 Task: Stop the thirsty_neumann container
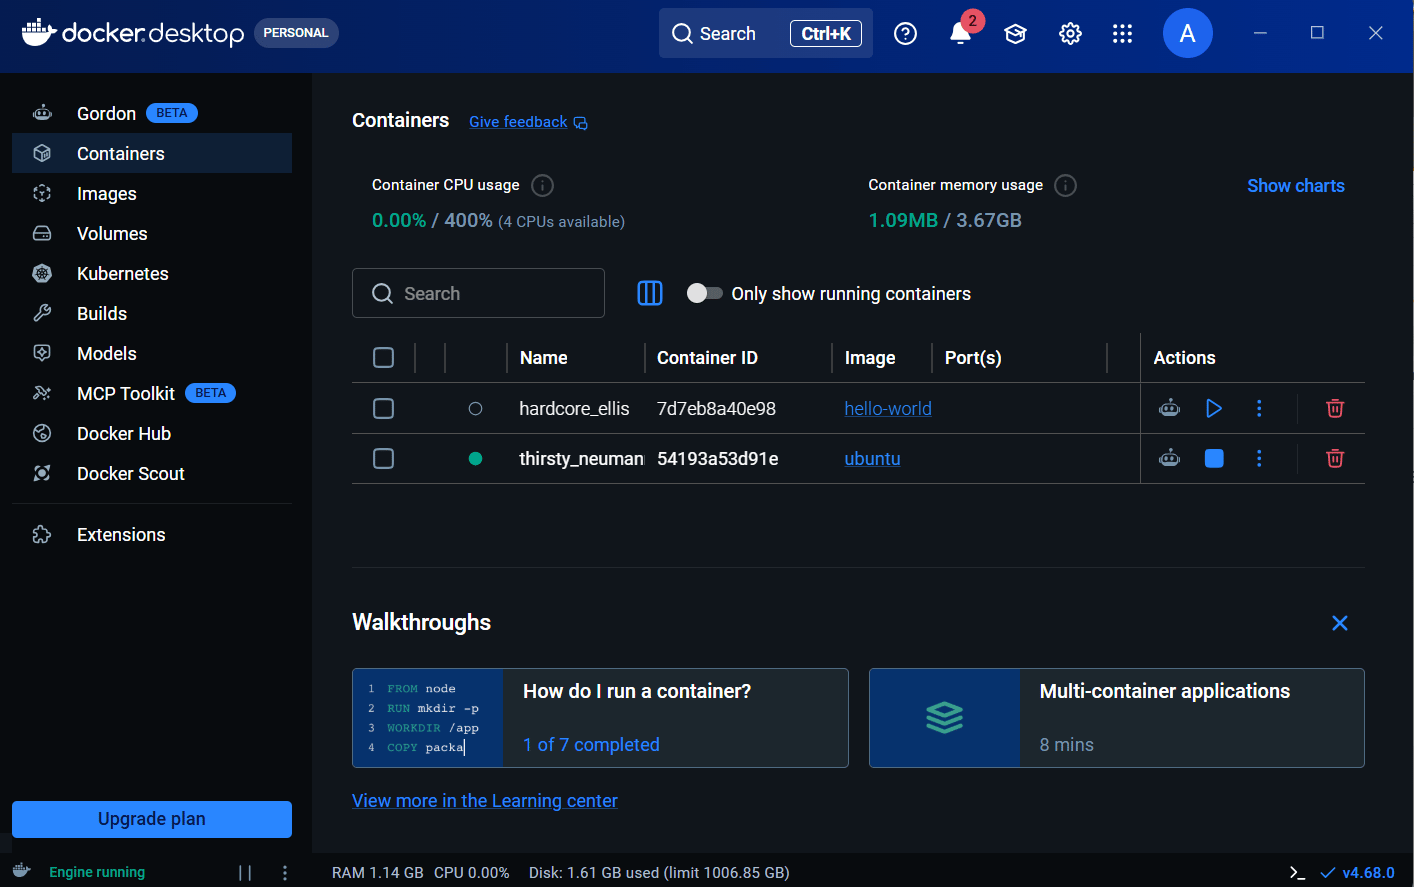tap(1214, 458)
